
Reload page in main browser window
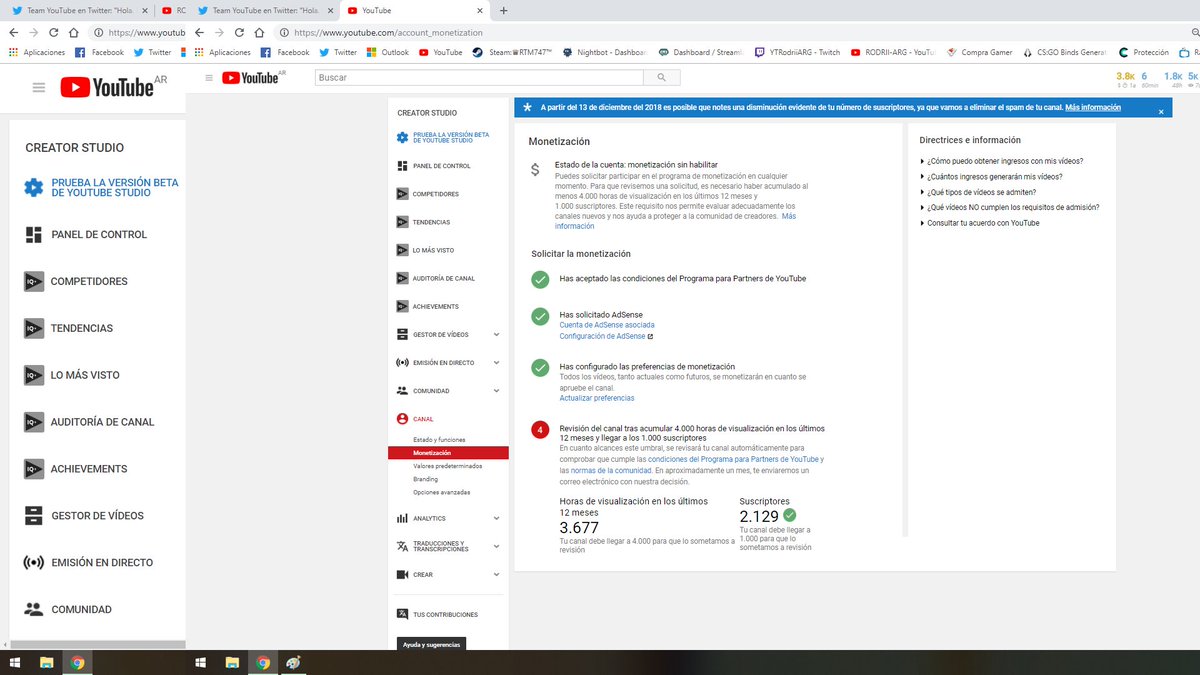[x=239, y=32]
